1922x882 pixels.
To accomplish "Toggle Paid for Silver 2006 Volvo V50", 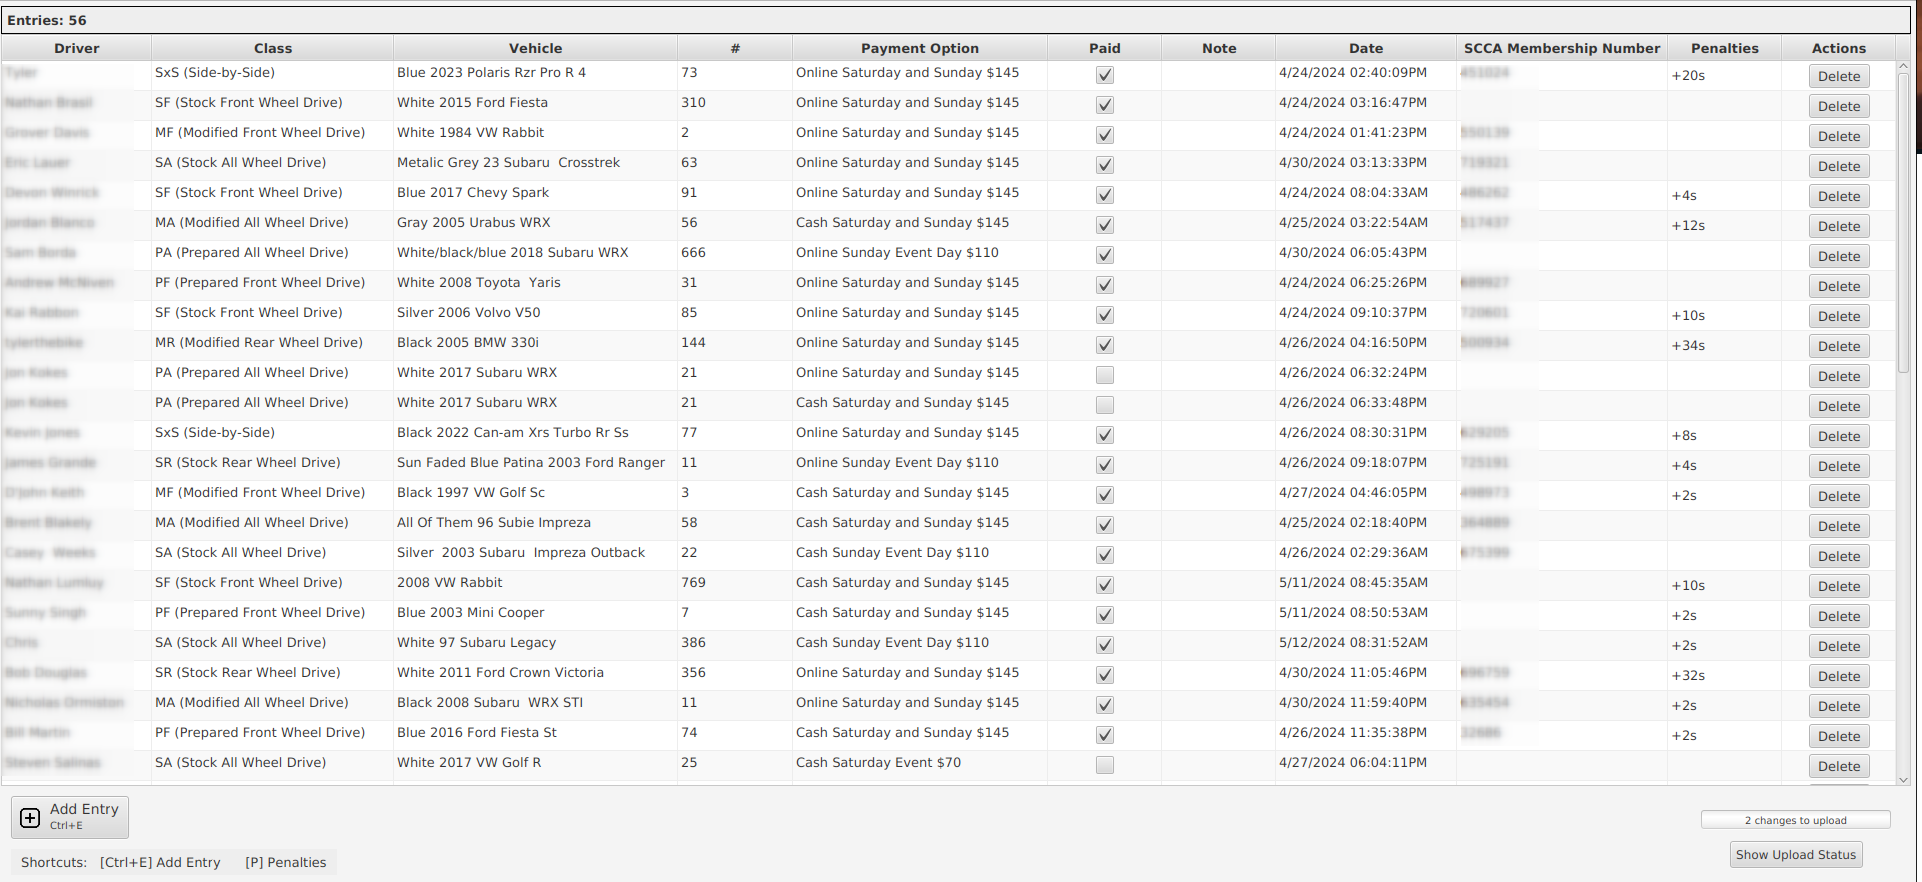I will 1104,315.
